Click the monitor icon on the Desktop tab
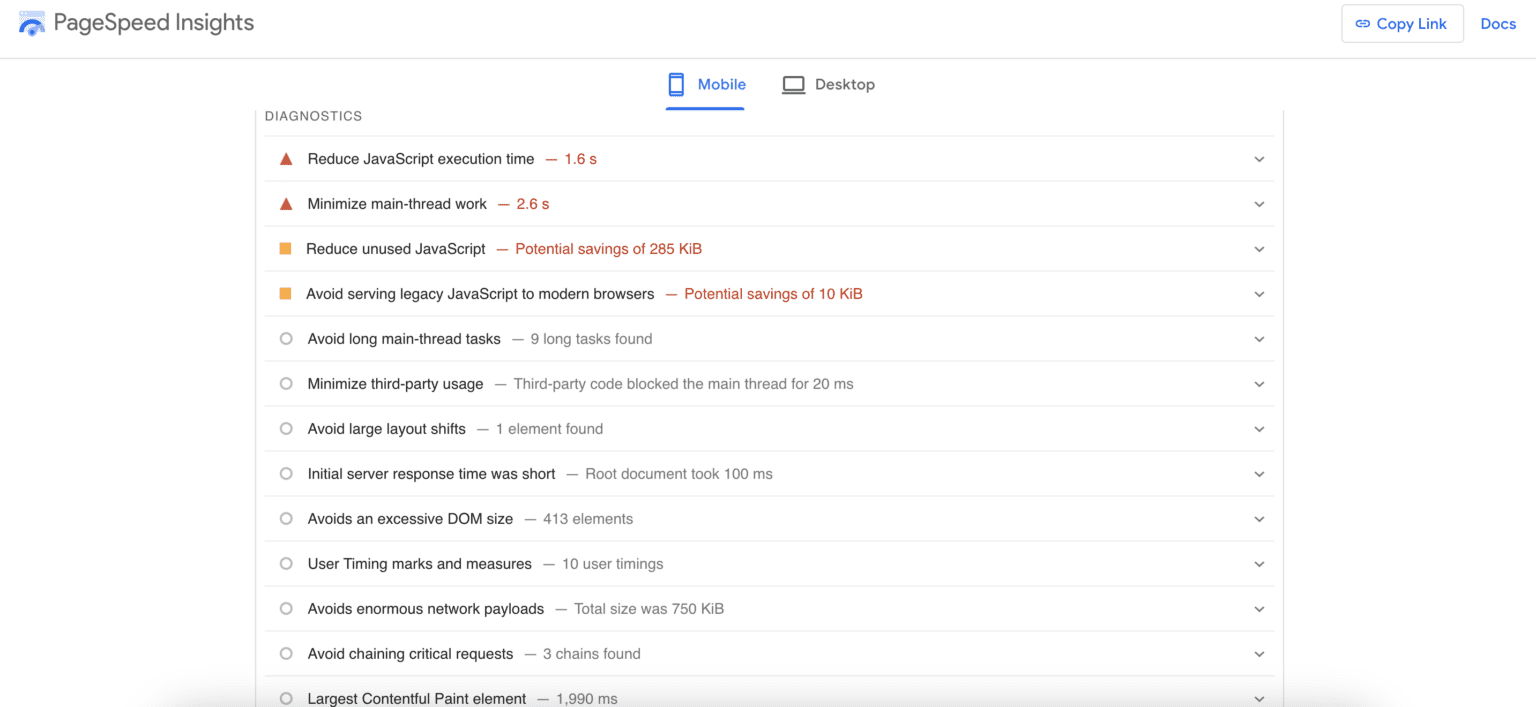 (x=793, y=84)
